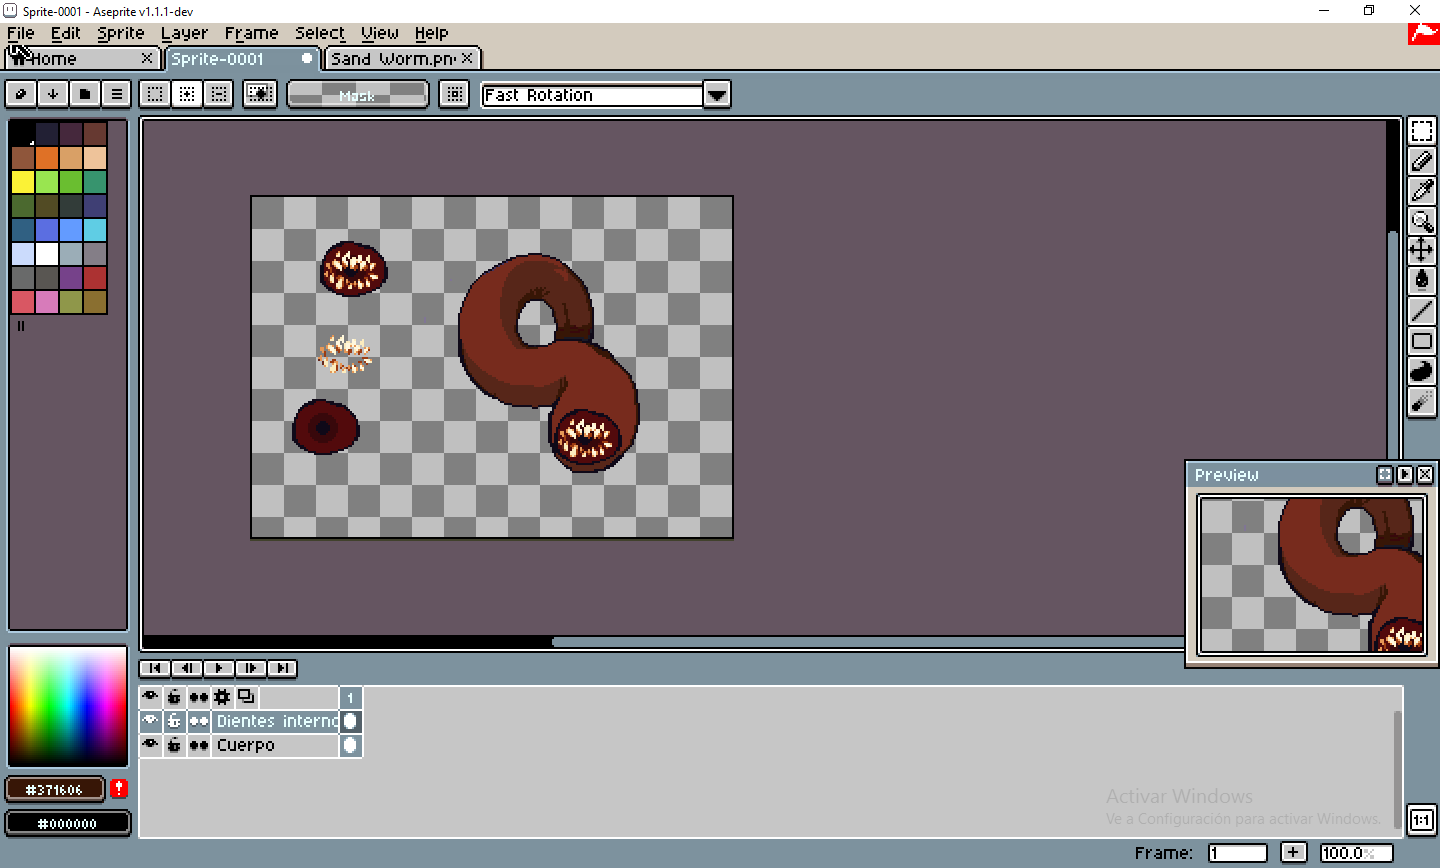This screenshot has height=868, width=1440.
Task: Choose add to selection mode icon
Action: (187, 94)
